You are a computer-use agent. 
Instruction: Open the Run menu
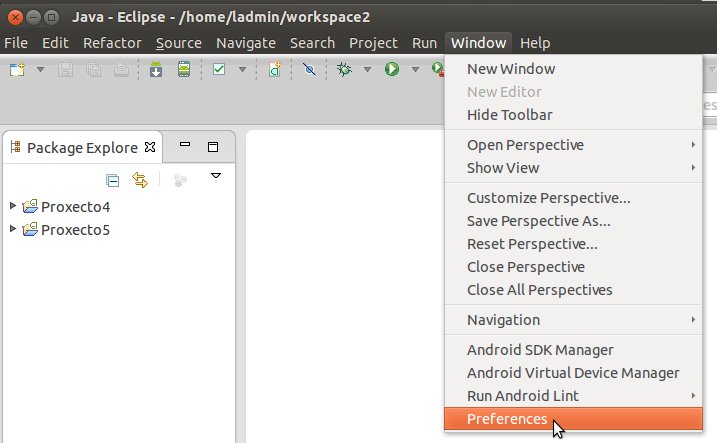pyautogui.click(x=424, y=43)
